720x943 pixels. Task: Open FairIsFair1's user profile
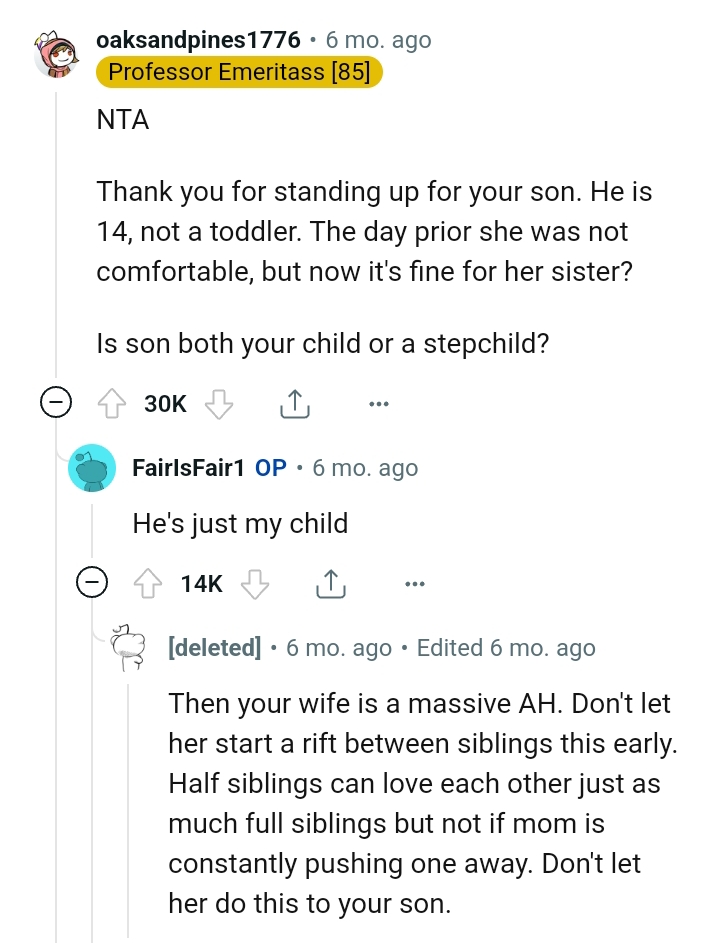point(188,468)
